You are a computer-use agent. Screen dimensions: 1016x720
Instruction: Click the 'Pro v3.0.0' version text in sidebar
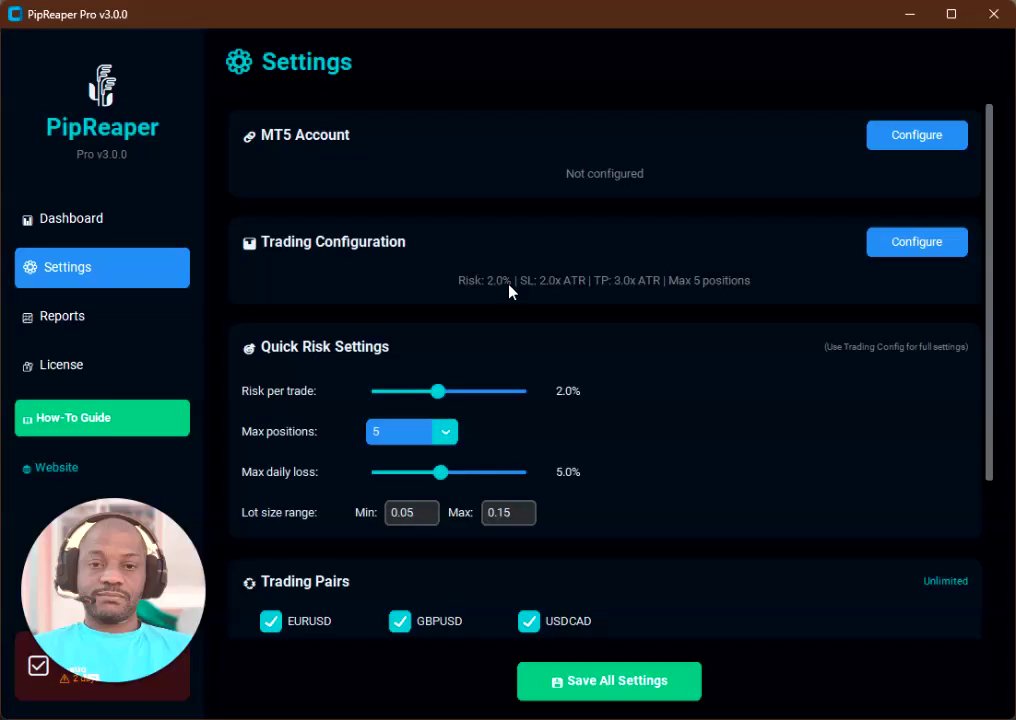tap(102, 154)
